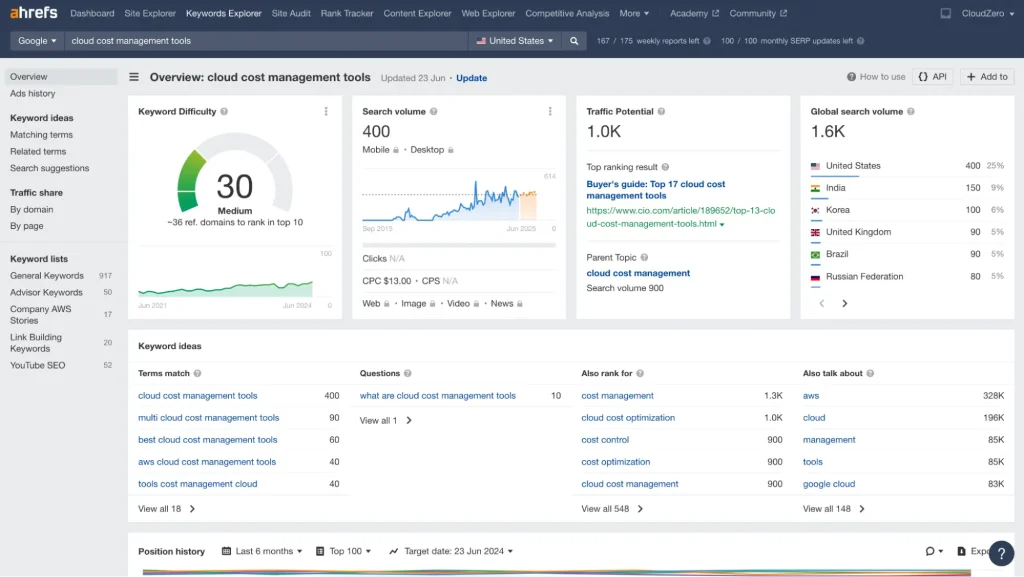Open Search volume card options menu
Screen dimensions: 1024x577
tap(550, 112)
